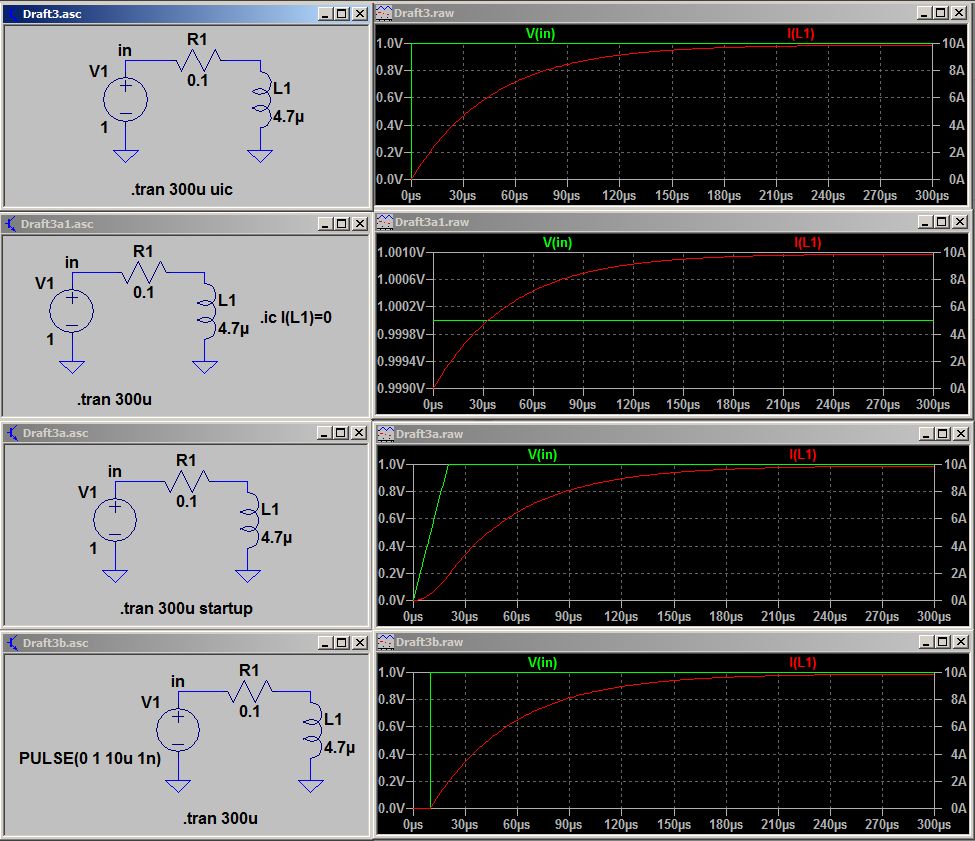Click the Draft3a.raw waveform window icon
Viewport: 975px width, 841px height.
point(386,434)
